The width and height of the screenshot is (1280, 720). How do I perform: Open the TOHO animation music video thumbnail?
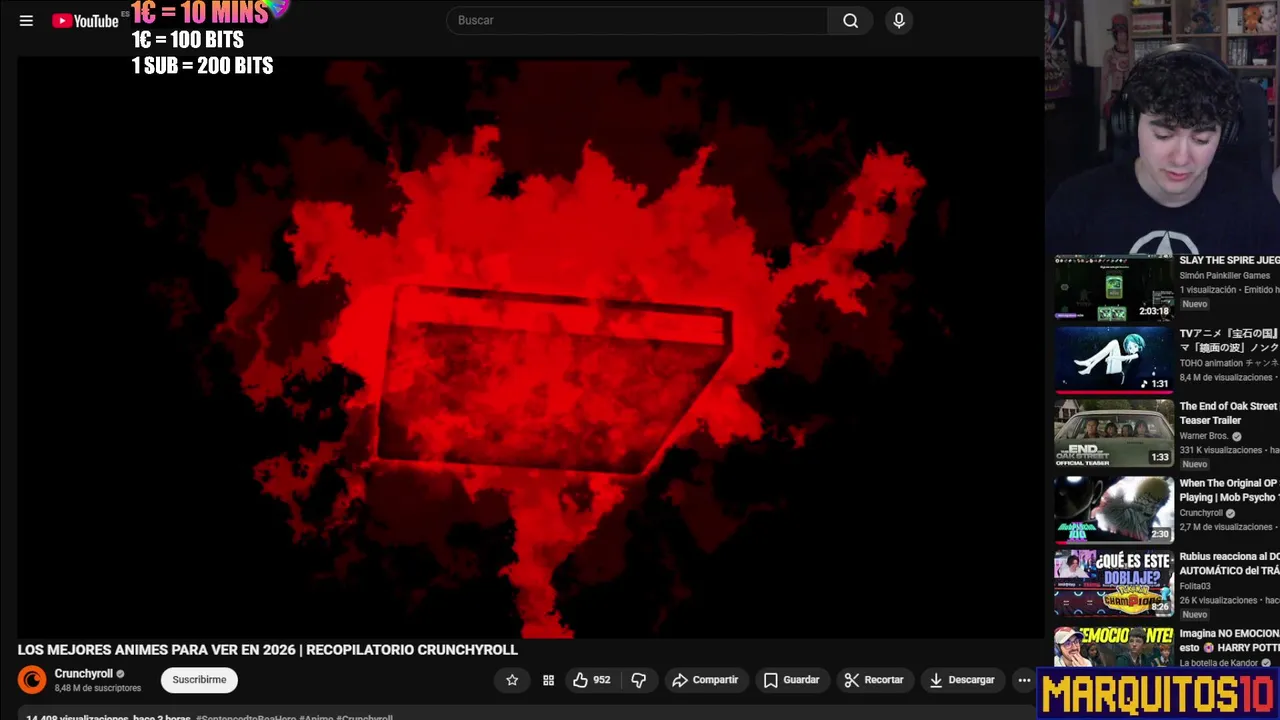[1114, 360]
